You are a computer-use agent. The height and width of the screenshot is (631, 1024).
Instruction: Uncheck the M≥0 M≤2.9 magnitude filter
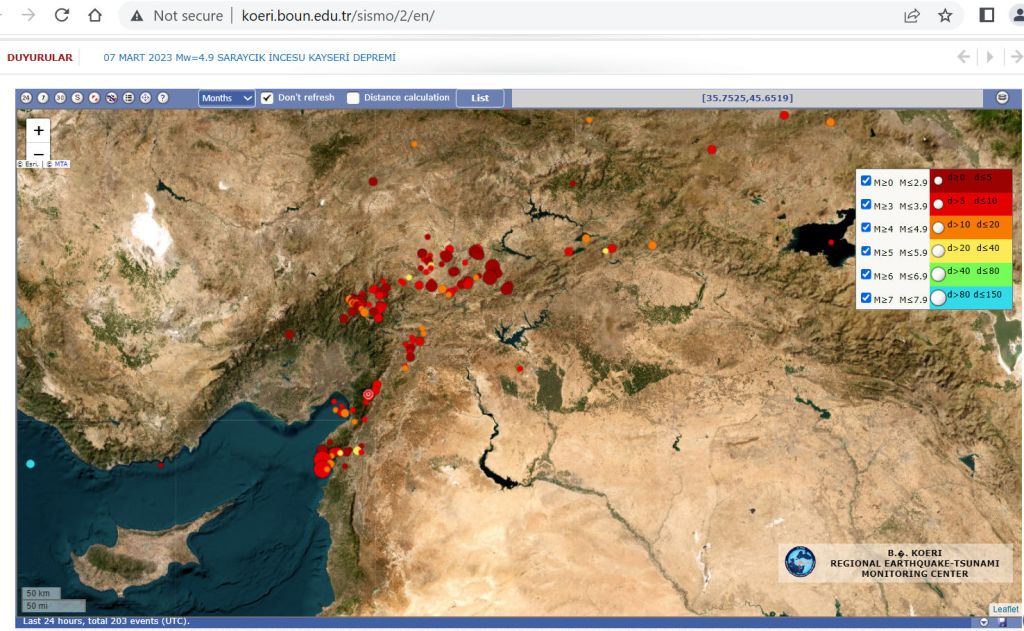866,181
